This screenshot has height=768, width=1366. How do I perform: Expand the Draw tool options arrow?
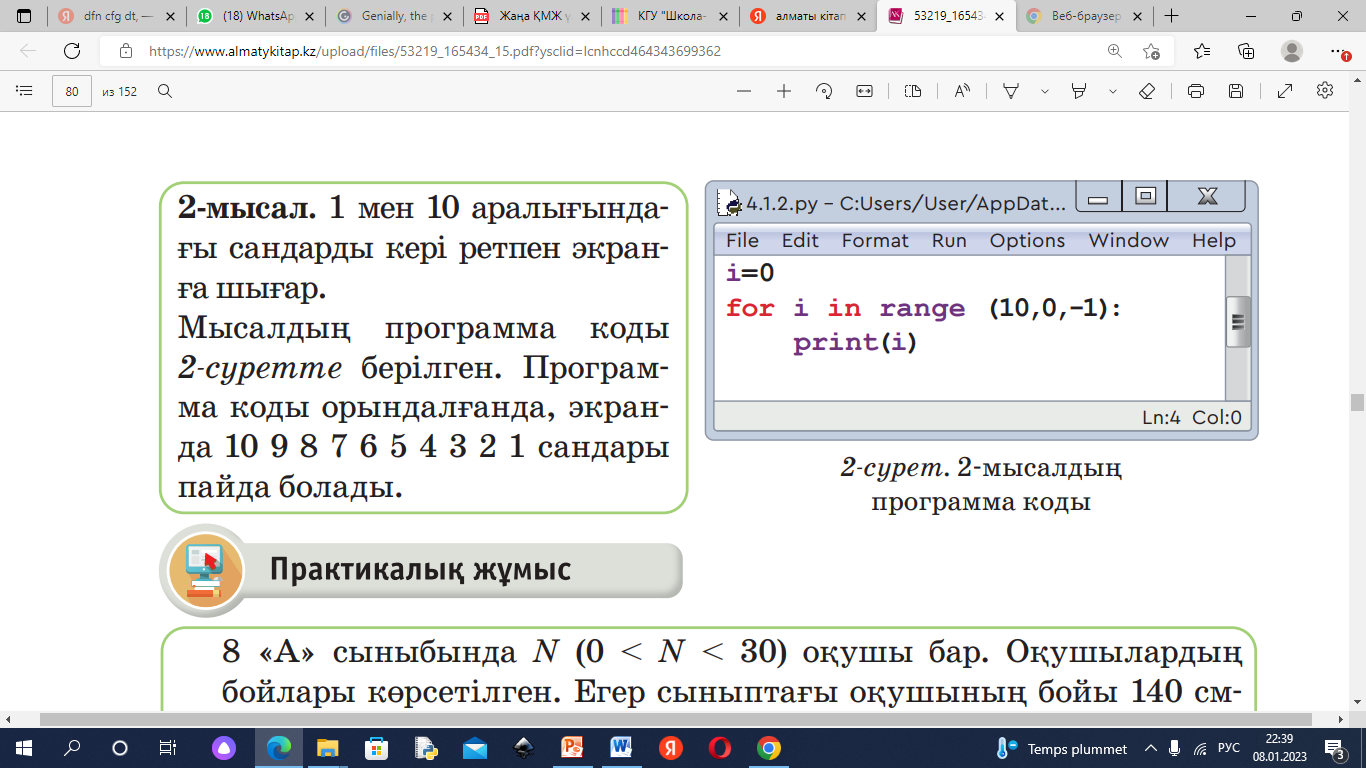[1045, 91]
